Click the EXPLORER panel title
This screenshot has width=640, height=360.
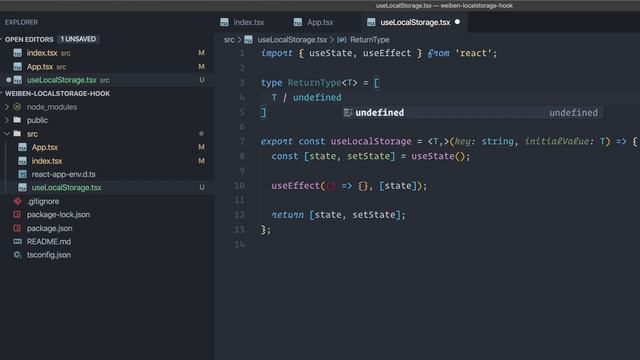tap(21, 22)
